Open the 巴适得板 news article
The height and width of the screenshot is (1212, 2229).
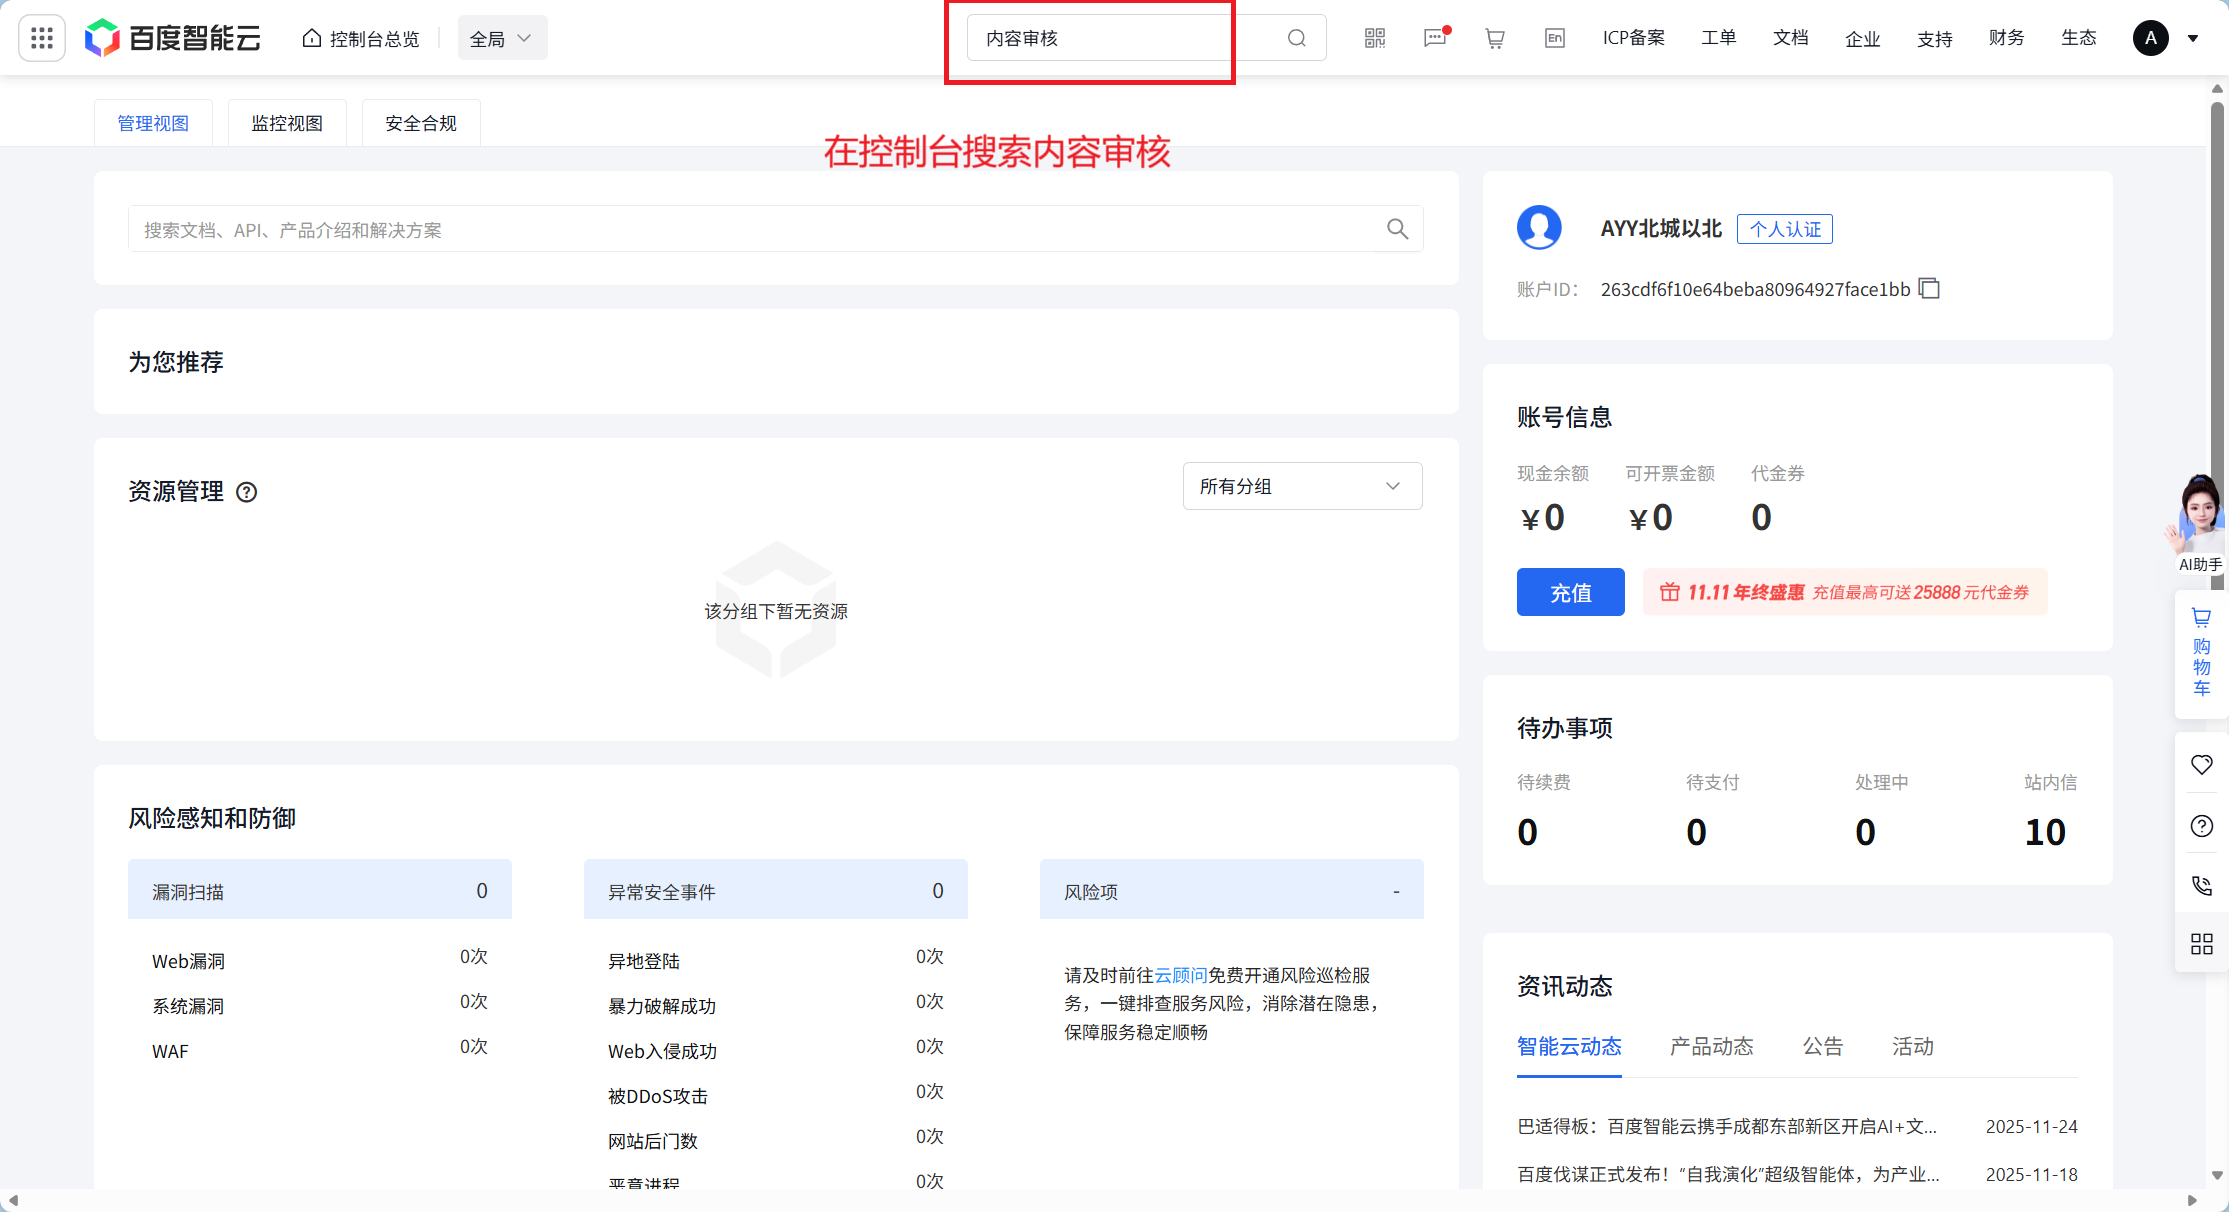click(x=1727, y=1127)
